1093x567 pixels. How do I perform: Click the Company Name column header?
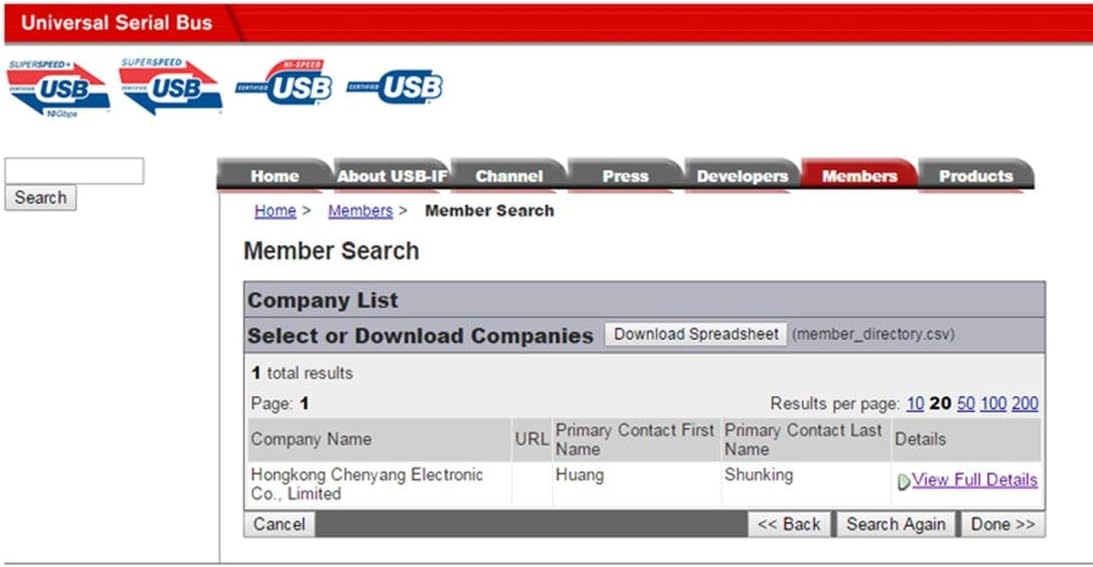[379, 439]
